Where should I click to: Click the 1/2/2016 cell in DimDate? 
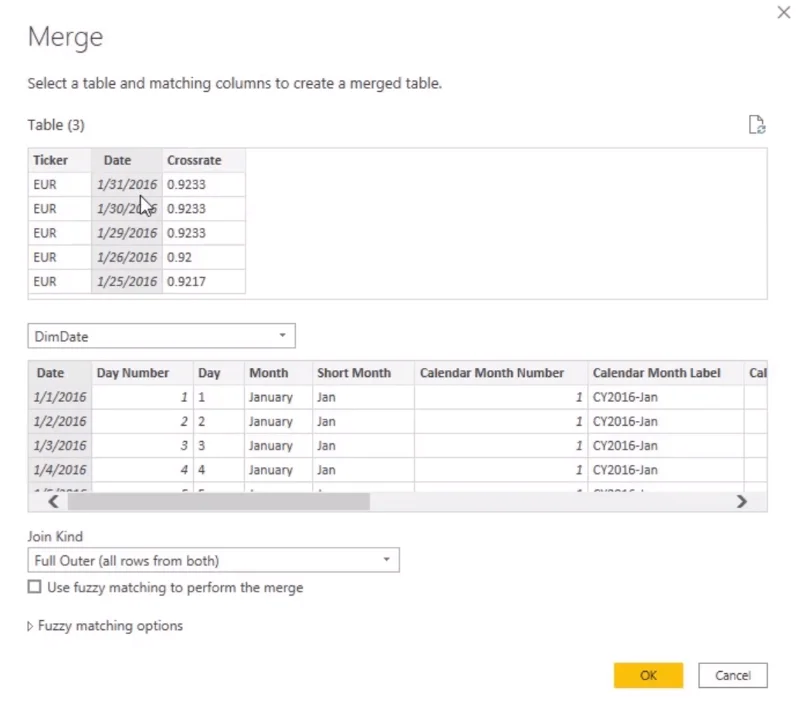coord(60,422)
